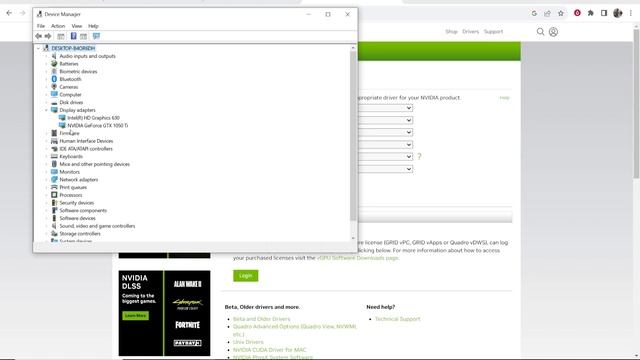
Task: Click the NVIDIA site search magnifier icon
Action: pos(540,31)
